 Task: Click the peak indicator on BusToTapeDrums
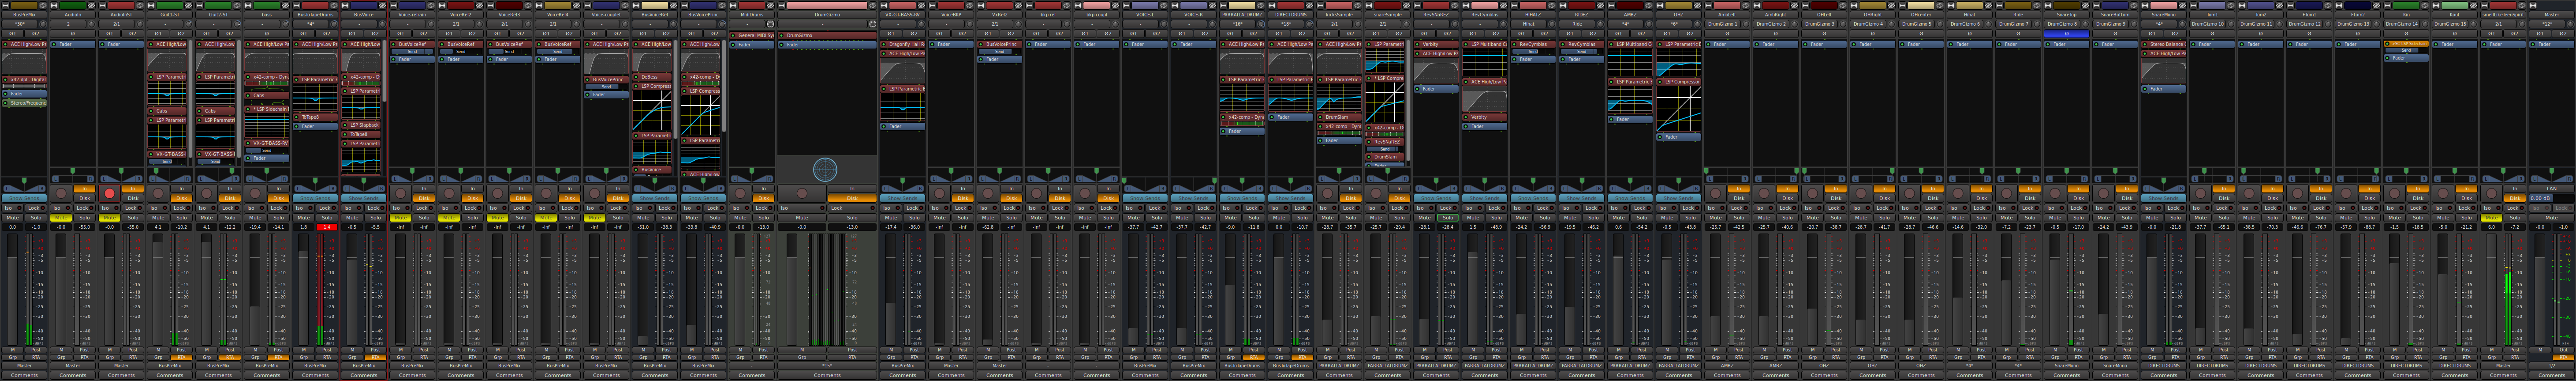coord(327,227)
